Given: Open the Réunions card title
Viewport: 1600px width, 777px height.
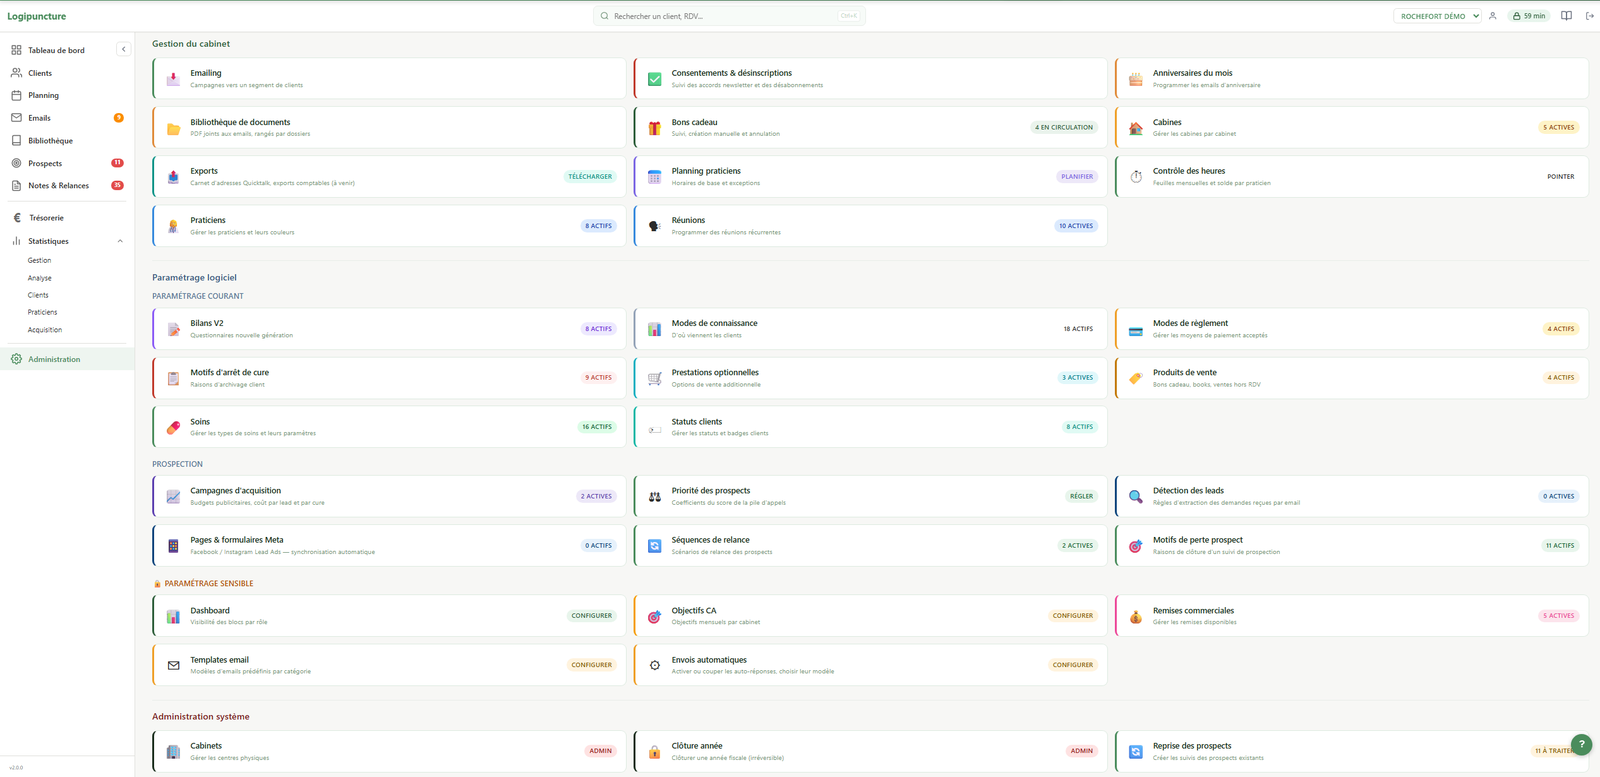Looking at the screenshot, I should coord(688,220).
